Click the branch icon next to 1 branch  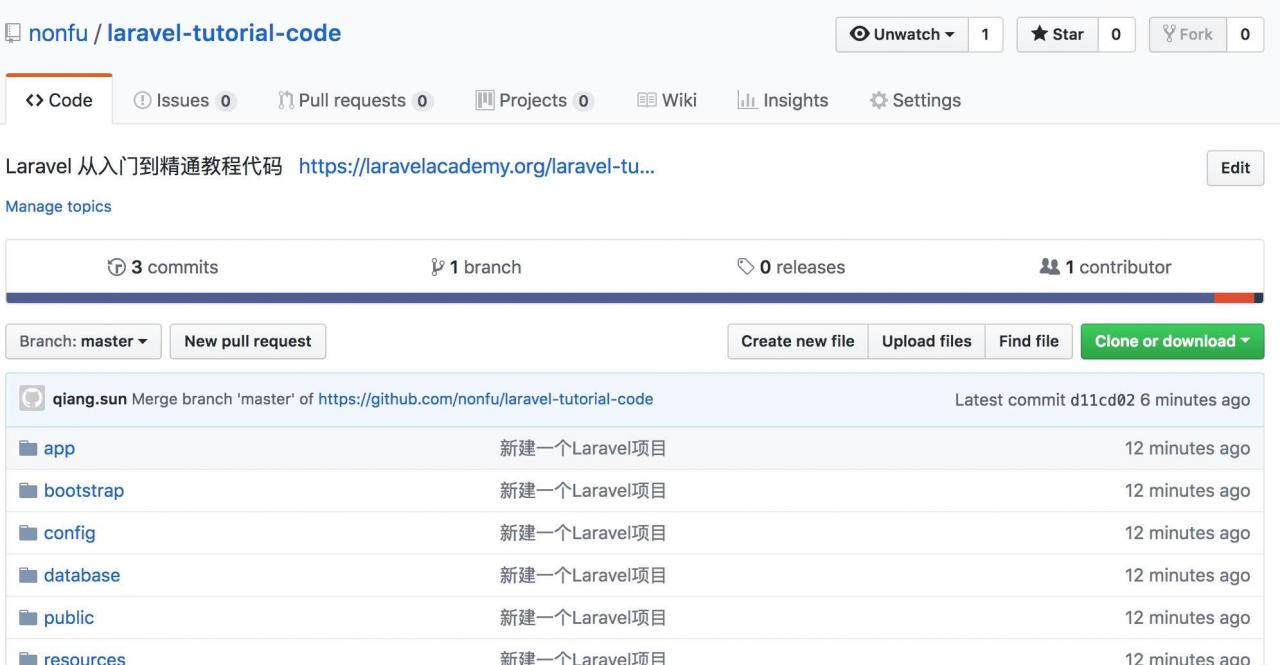tap(437, 267)
